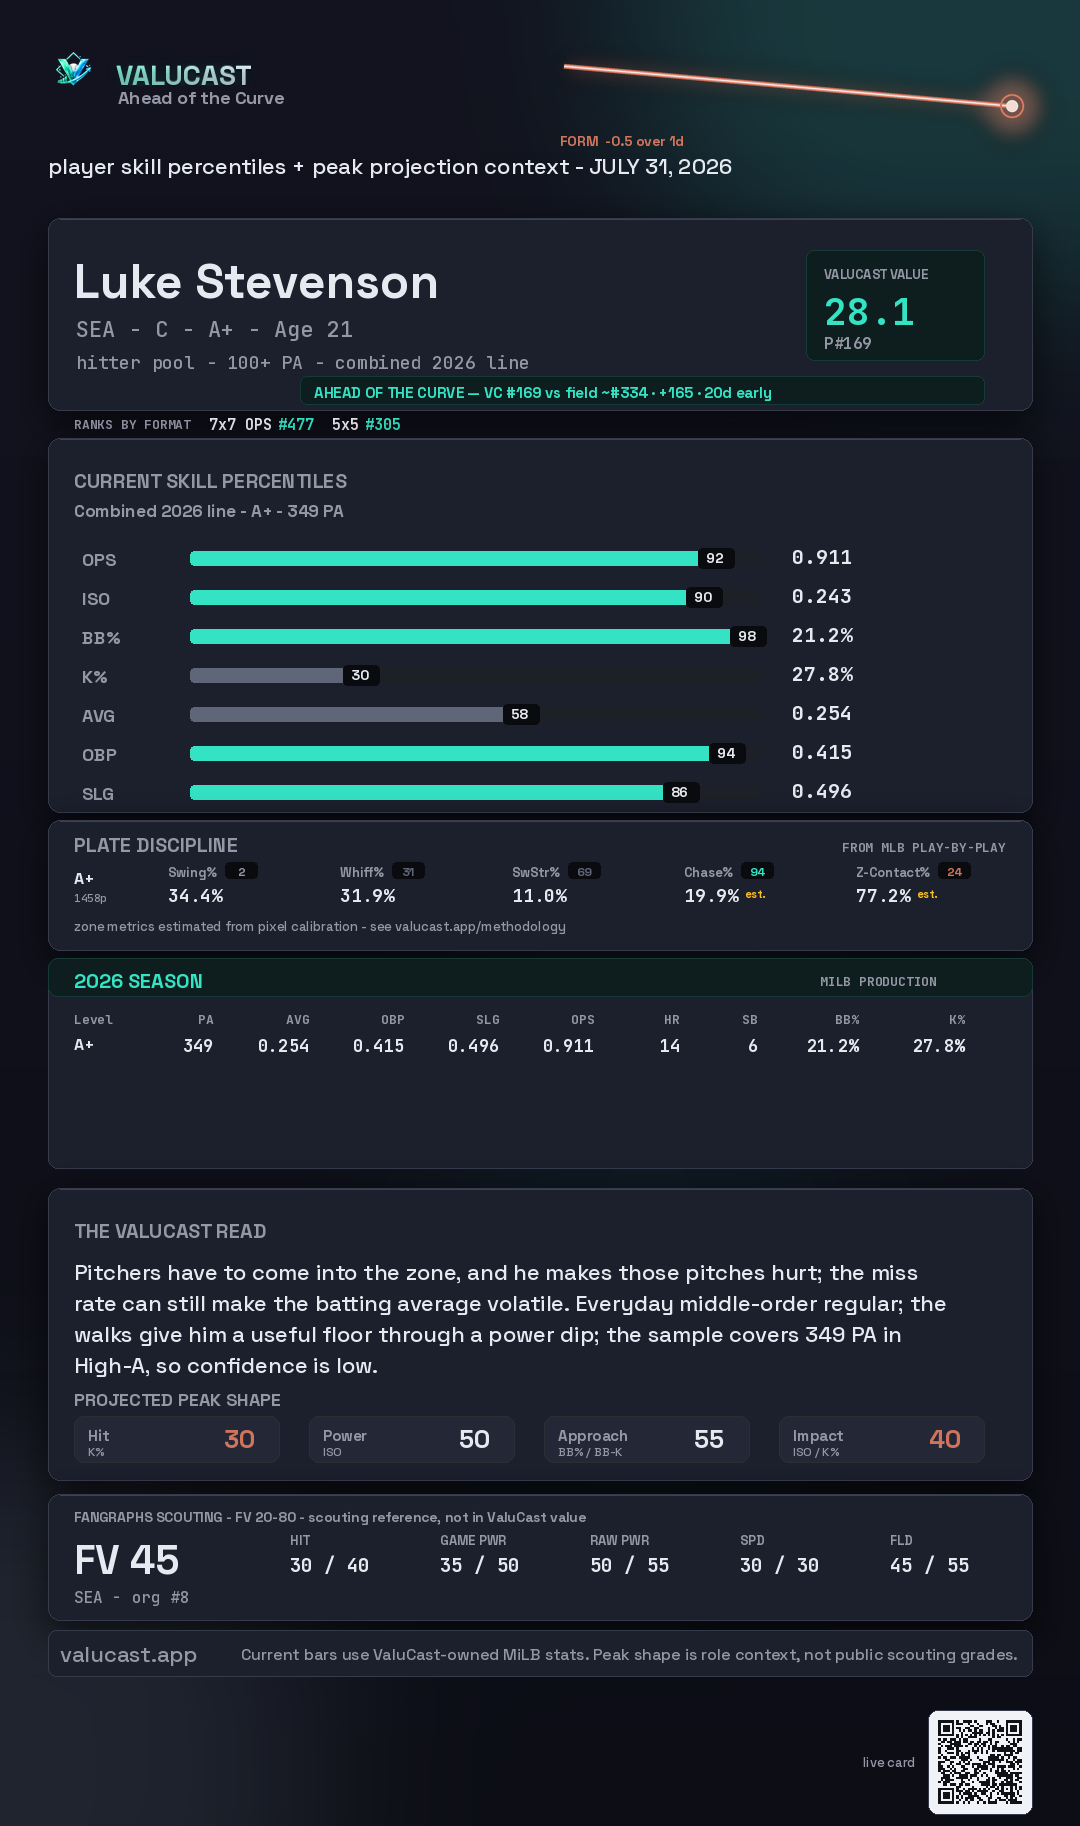The height and width of the screenshot is (1826, 1080).
Task: Click the OPS percentile bar badge 92
Action: click(715, 558)
